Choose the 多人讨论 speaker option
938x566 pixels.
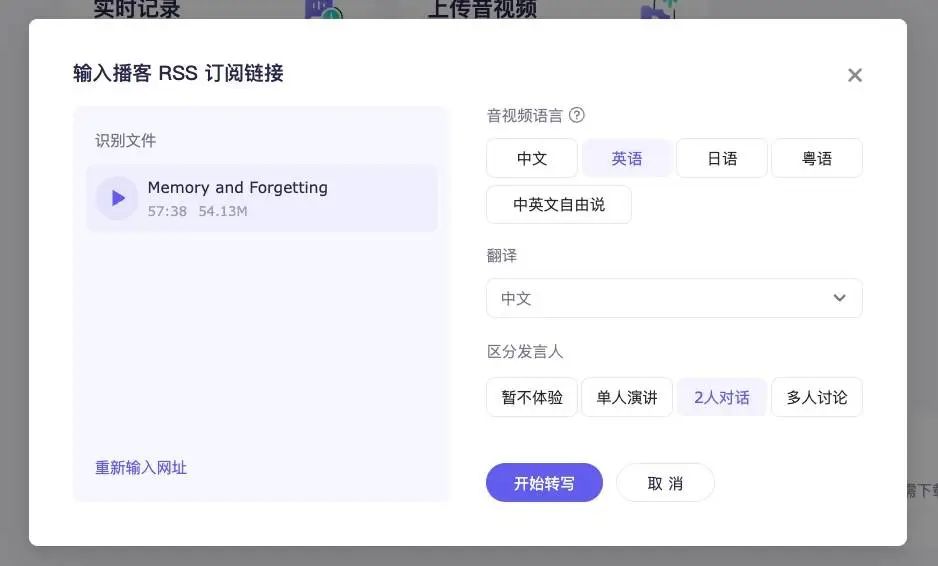pyautogui.click(x=816, y=397)
